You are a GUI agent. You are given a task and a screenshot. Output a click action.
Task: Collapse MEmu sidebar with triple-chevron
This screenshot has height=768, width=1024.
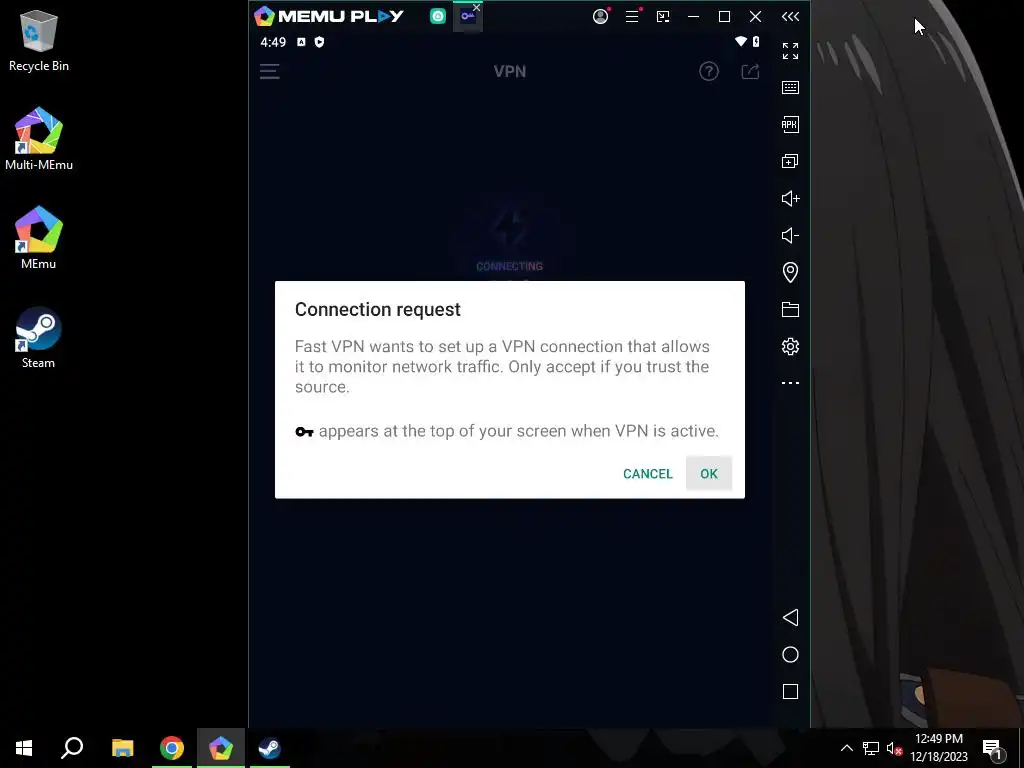(790, 16)
